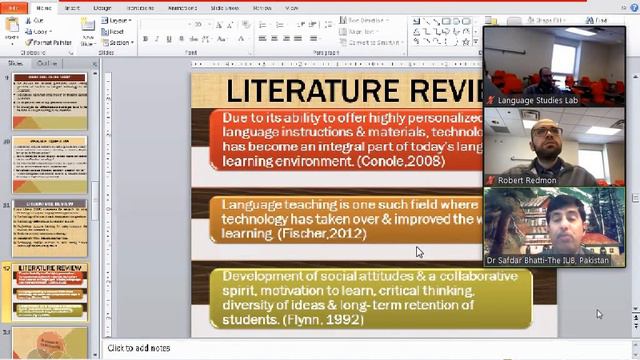Select the rectangle shape in shapes gallery
Image resolution: width=640 pixels, height=360 pixels.
pyautogui.click(x=446, y=21)
